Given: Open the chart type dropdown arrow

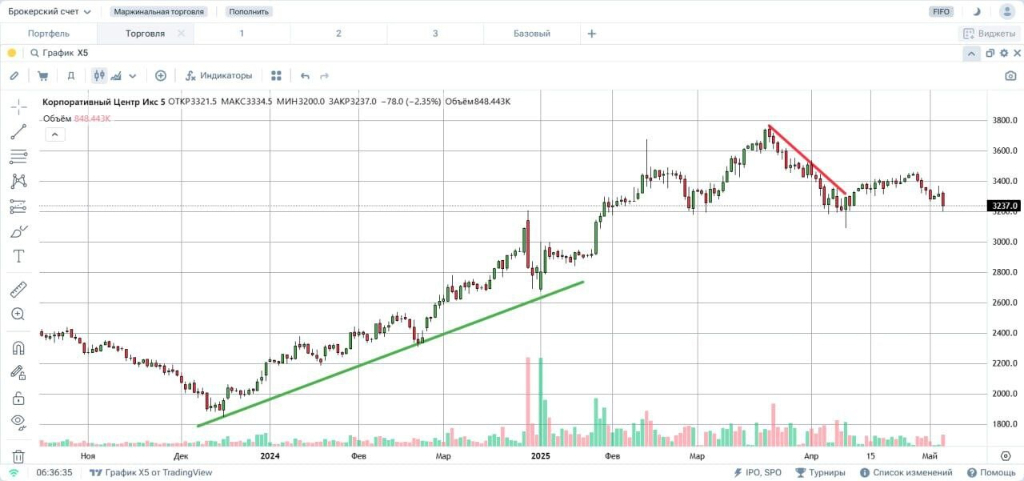Looking at the screenshot, I should pos(133,75).
